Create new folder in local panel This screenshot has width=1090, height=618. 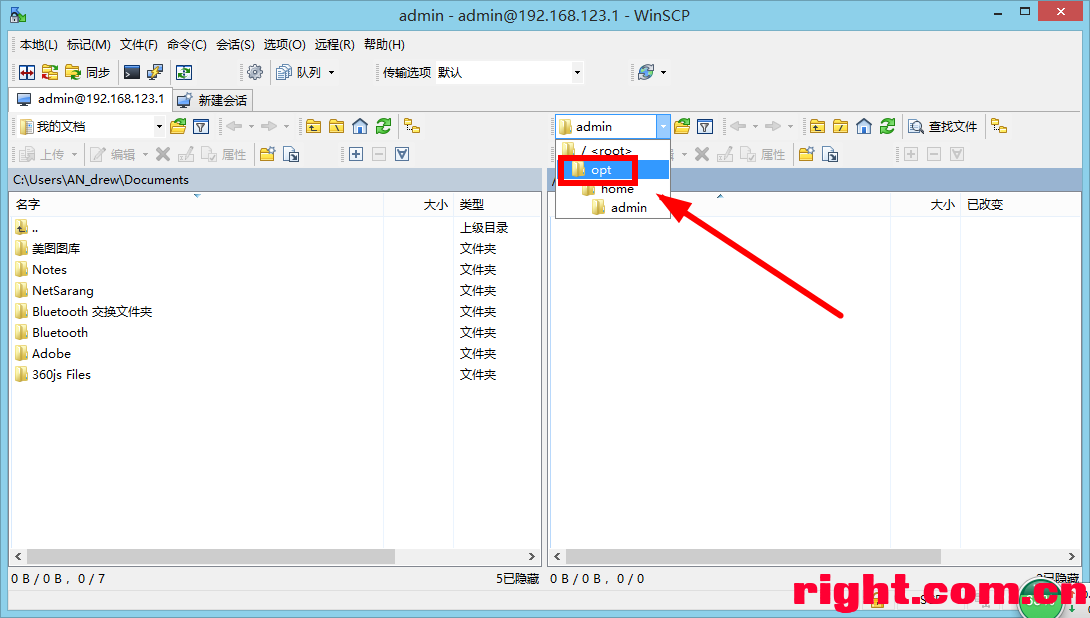tap(268, 154)
